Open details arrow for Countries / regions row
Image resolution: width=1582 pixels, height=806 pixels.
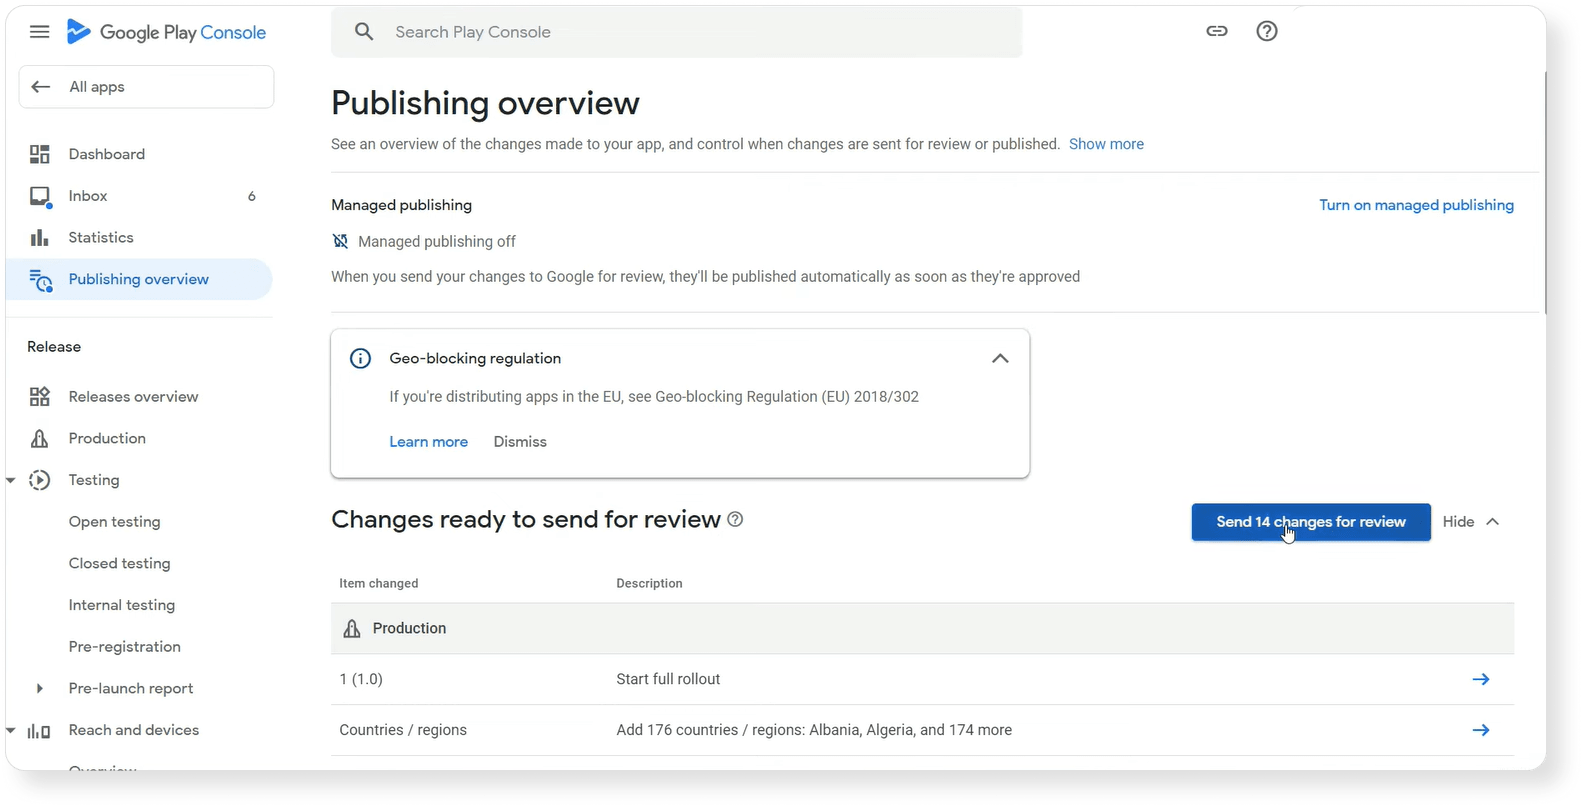(x=1481, y=730)
